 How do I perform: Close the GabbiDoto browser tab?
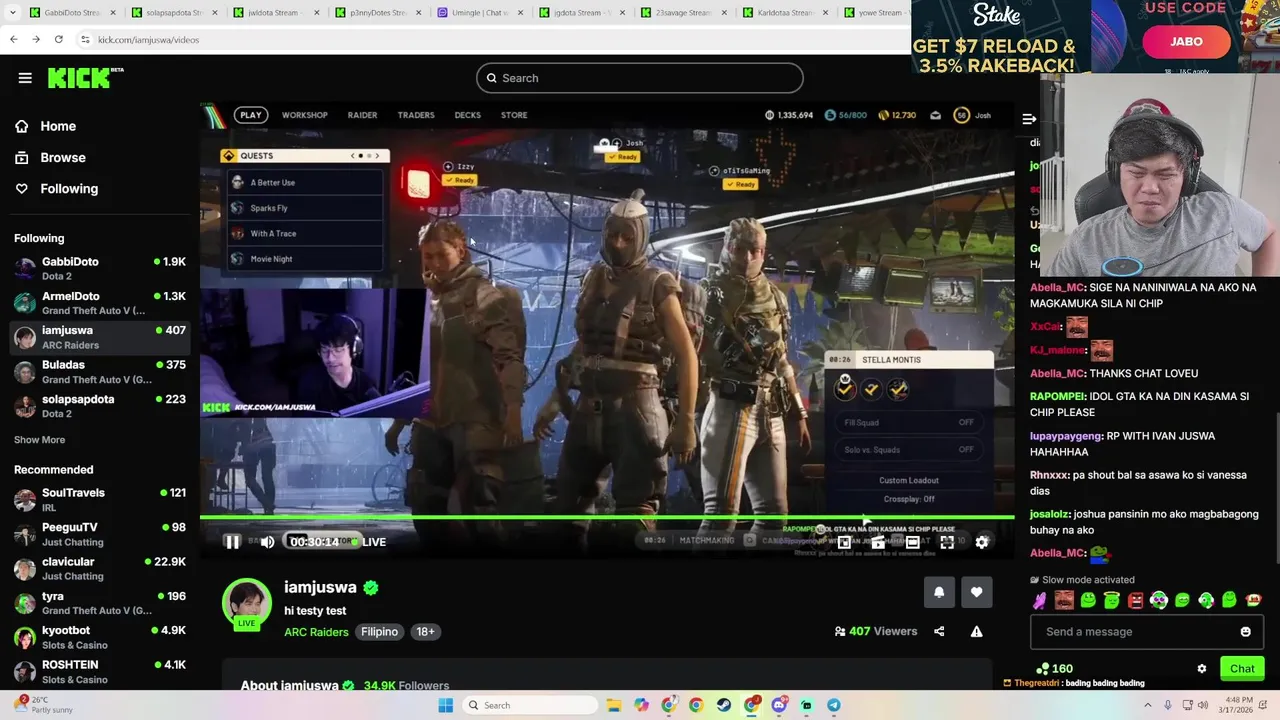113,12
